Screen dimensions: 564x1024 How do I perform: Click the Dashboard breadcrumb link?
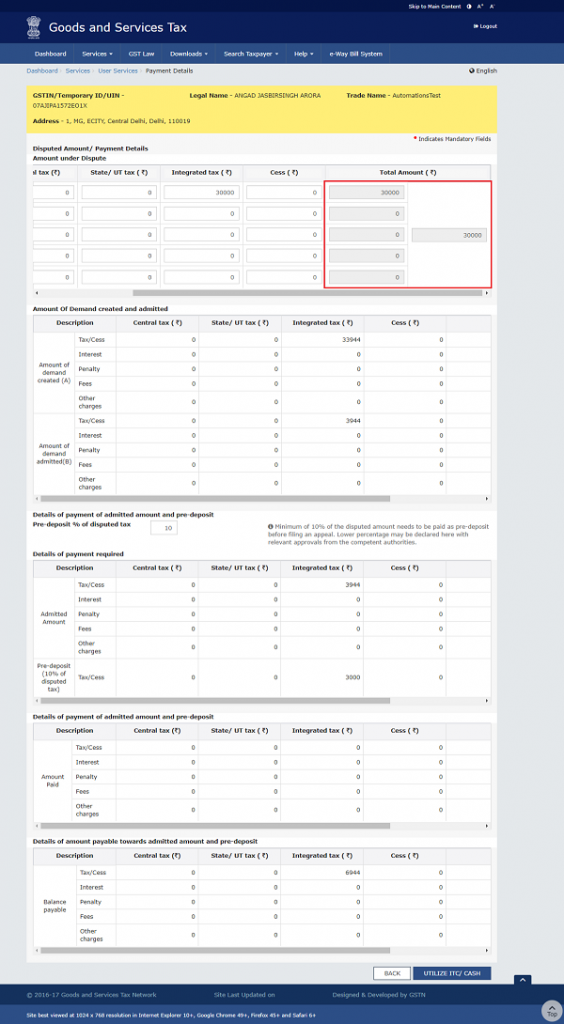pos(42,71)
